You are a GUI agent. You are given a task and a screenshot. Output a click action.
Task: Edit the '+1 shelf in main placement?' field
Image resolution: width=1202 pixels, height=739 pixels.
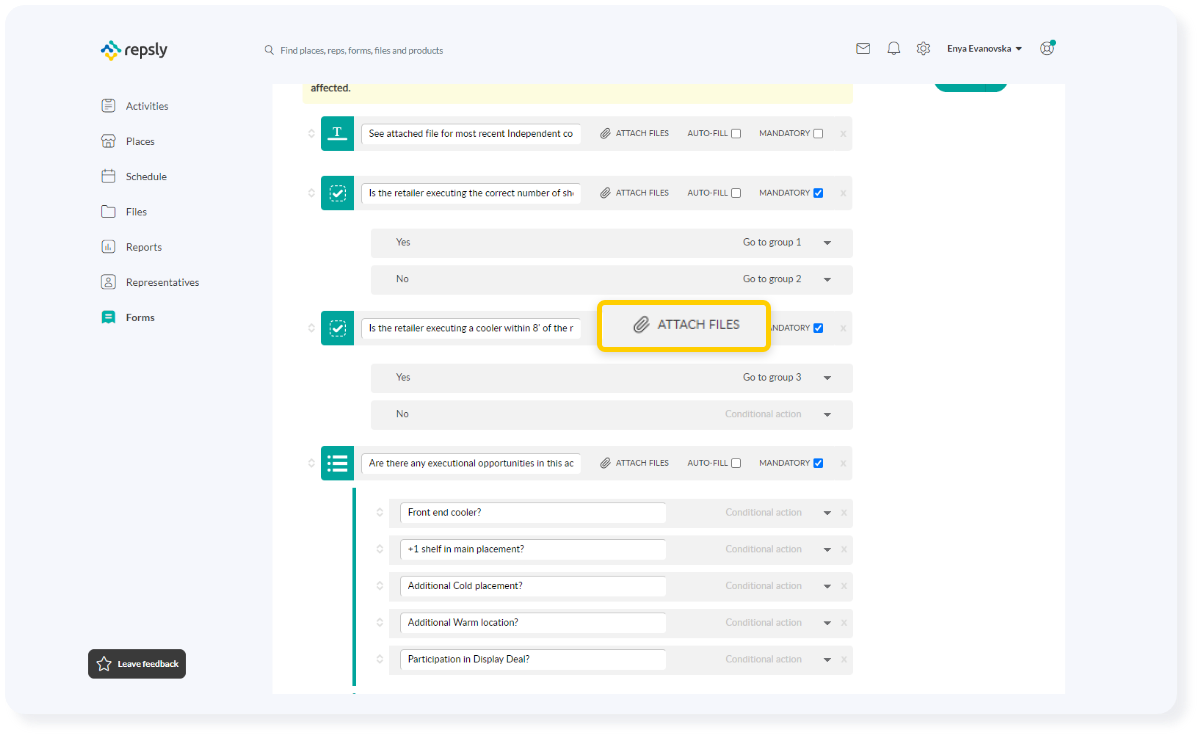[x=533, y=549]
